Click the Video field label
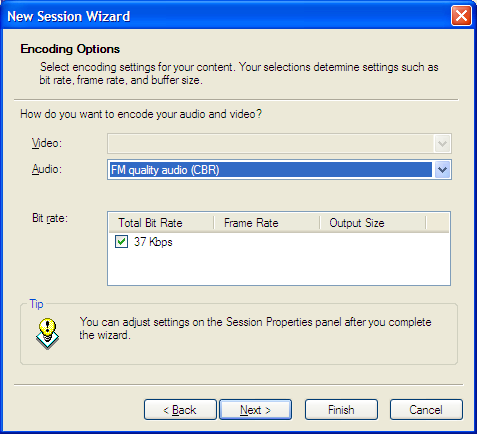 click(x=47, y=143)
